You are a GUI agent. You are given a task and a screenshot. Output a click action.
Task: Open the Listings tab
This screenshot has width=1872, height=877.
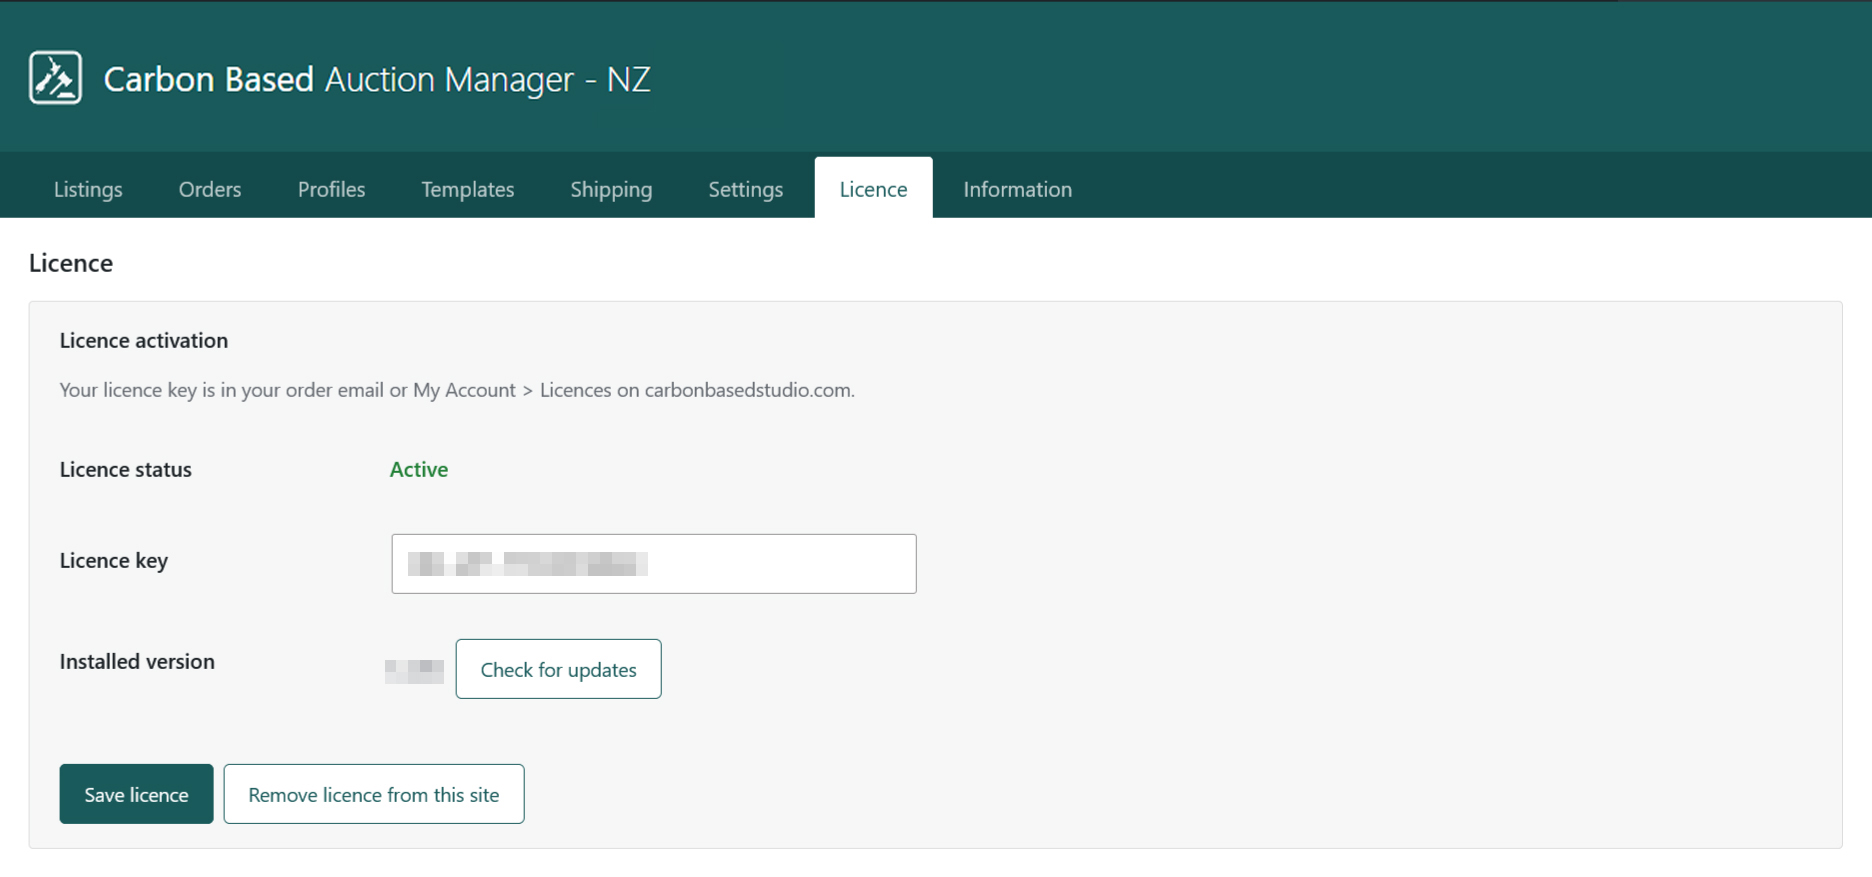[x=88, y=189]
